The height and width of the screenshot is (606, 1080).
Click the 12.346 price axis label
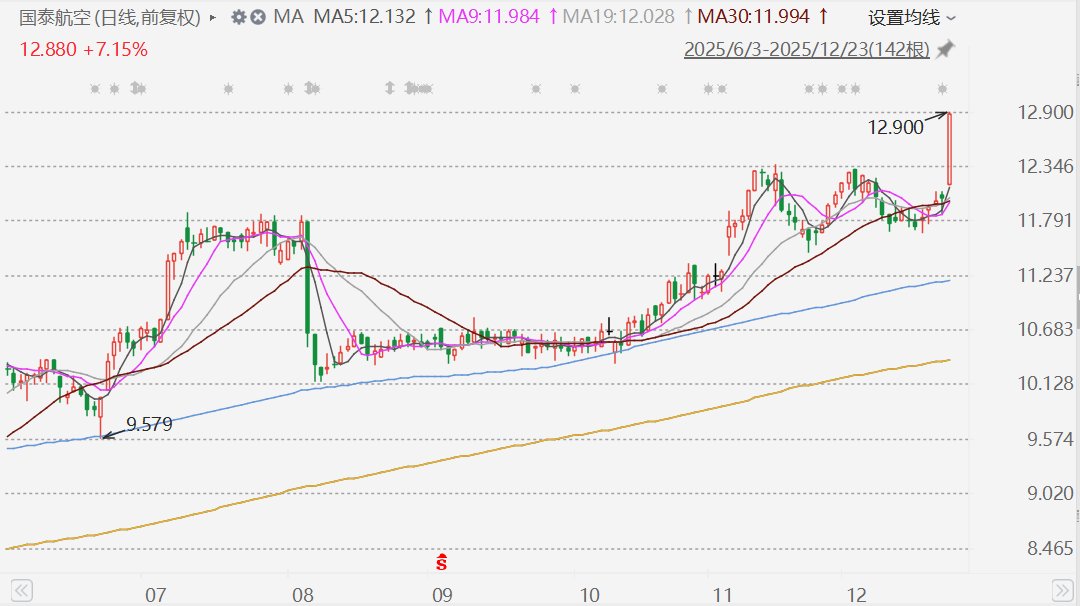[x=1046, y=166]
